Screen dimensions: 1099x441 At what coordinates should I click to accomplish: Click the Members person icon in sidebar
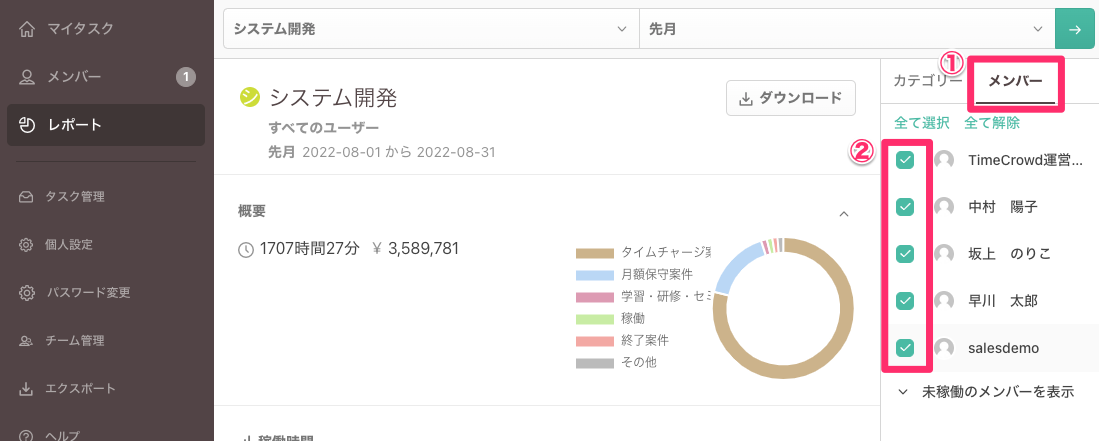tap(27, 77)
